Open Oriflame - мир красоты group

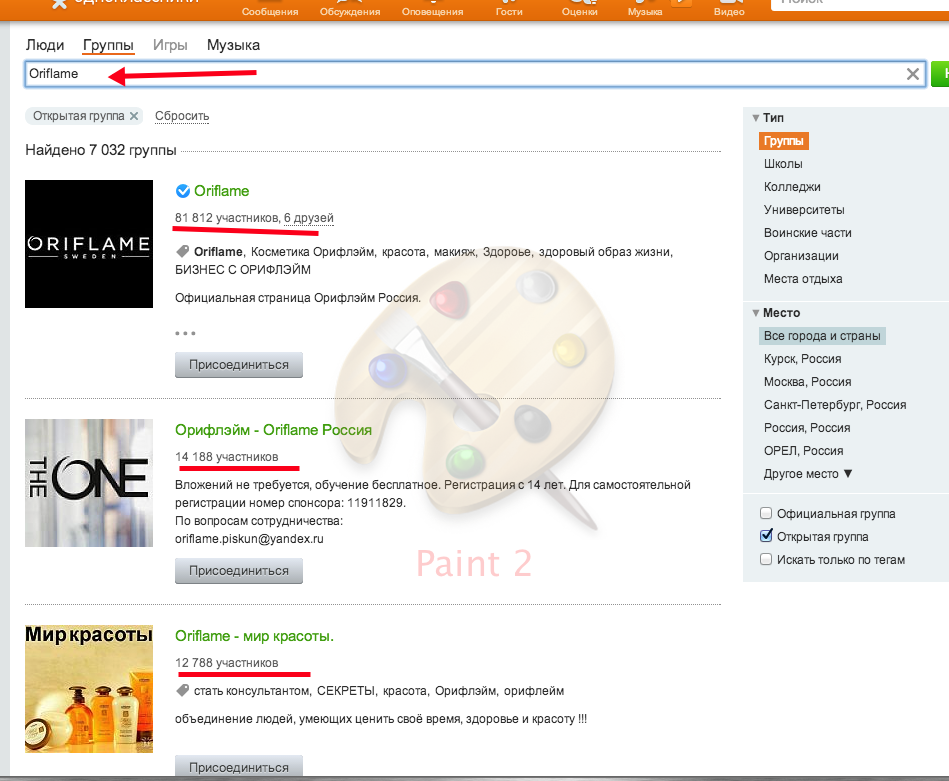(x=254, y=636)
